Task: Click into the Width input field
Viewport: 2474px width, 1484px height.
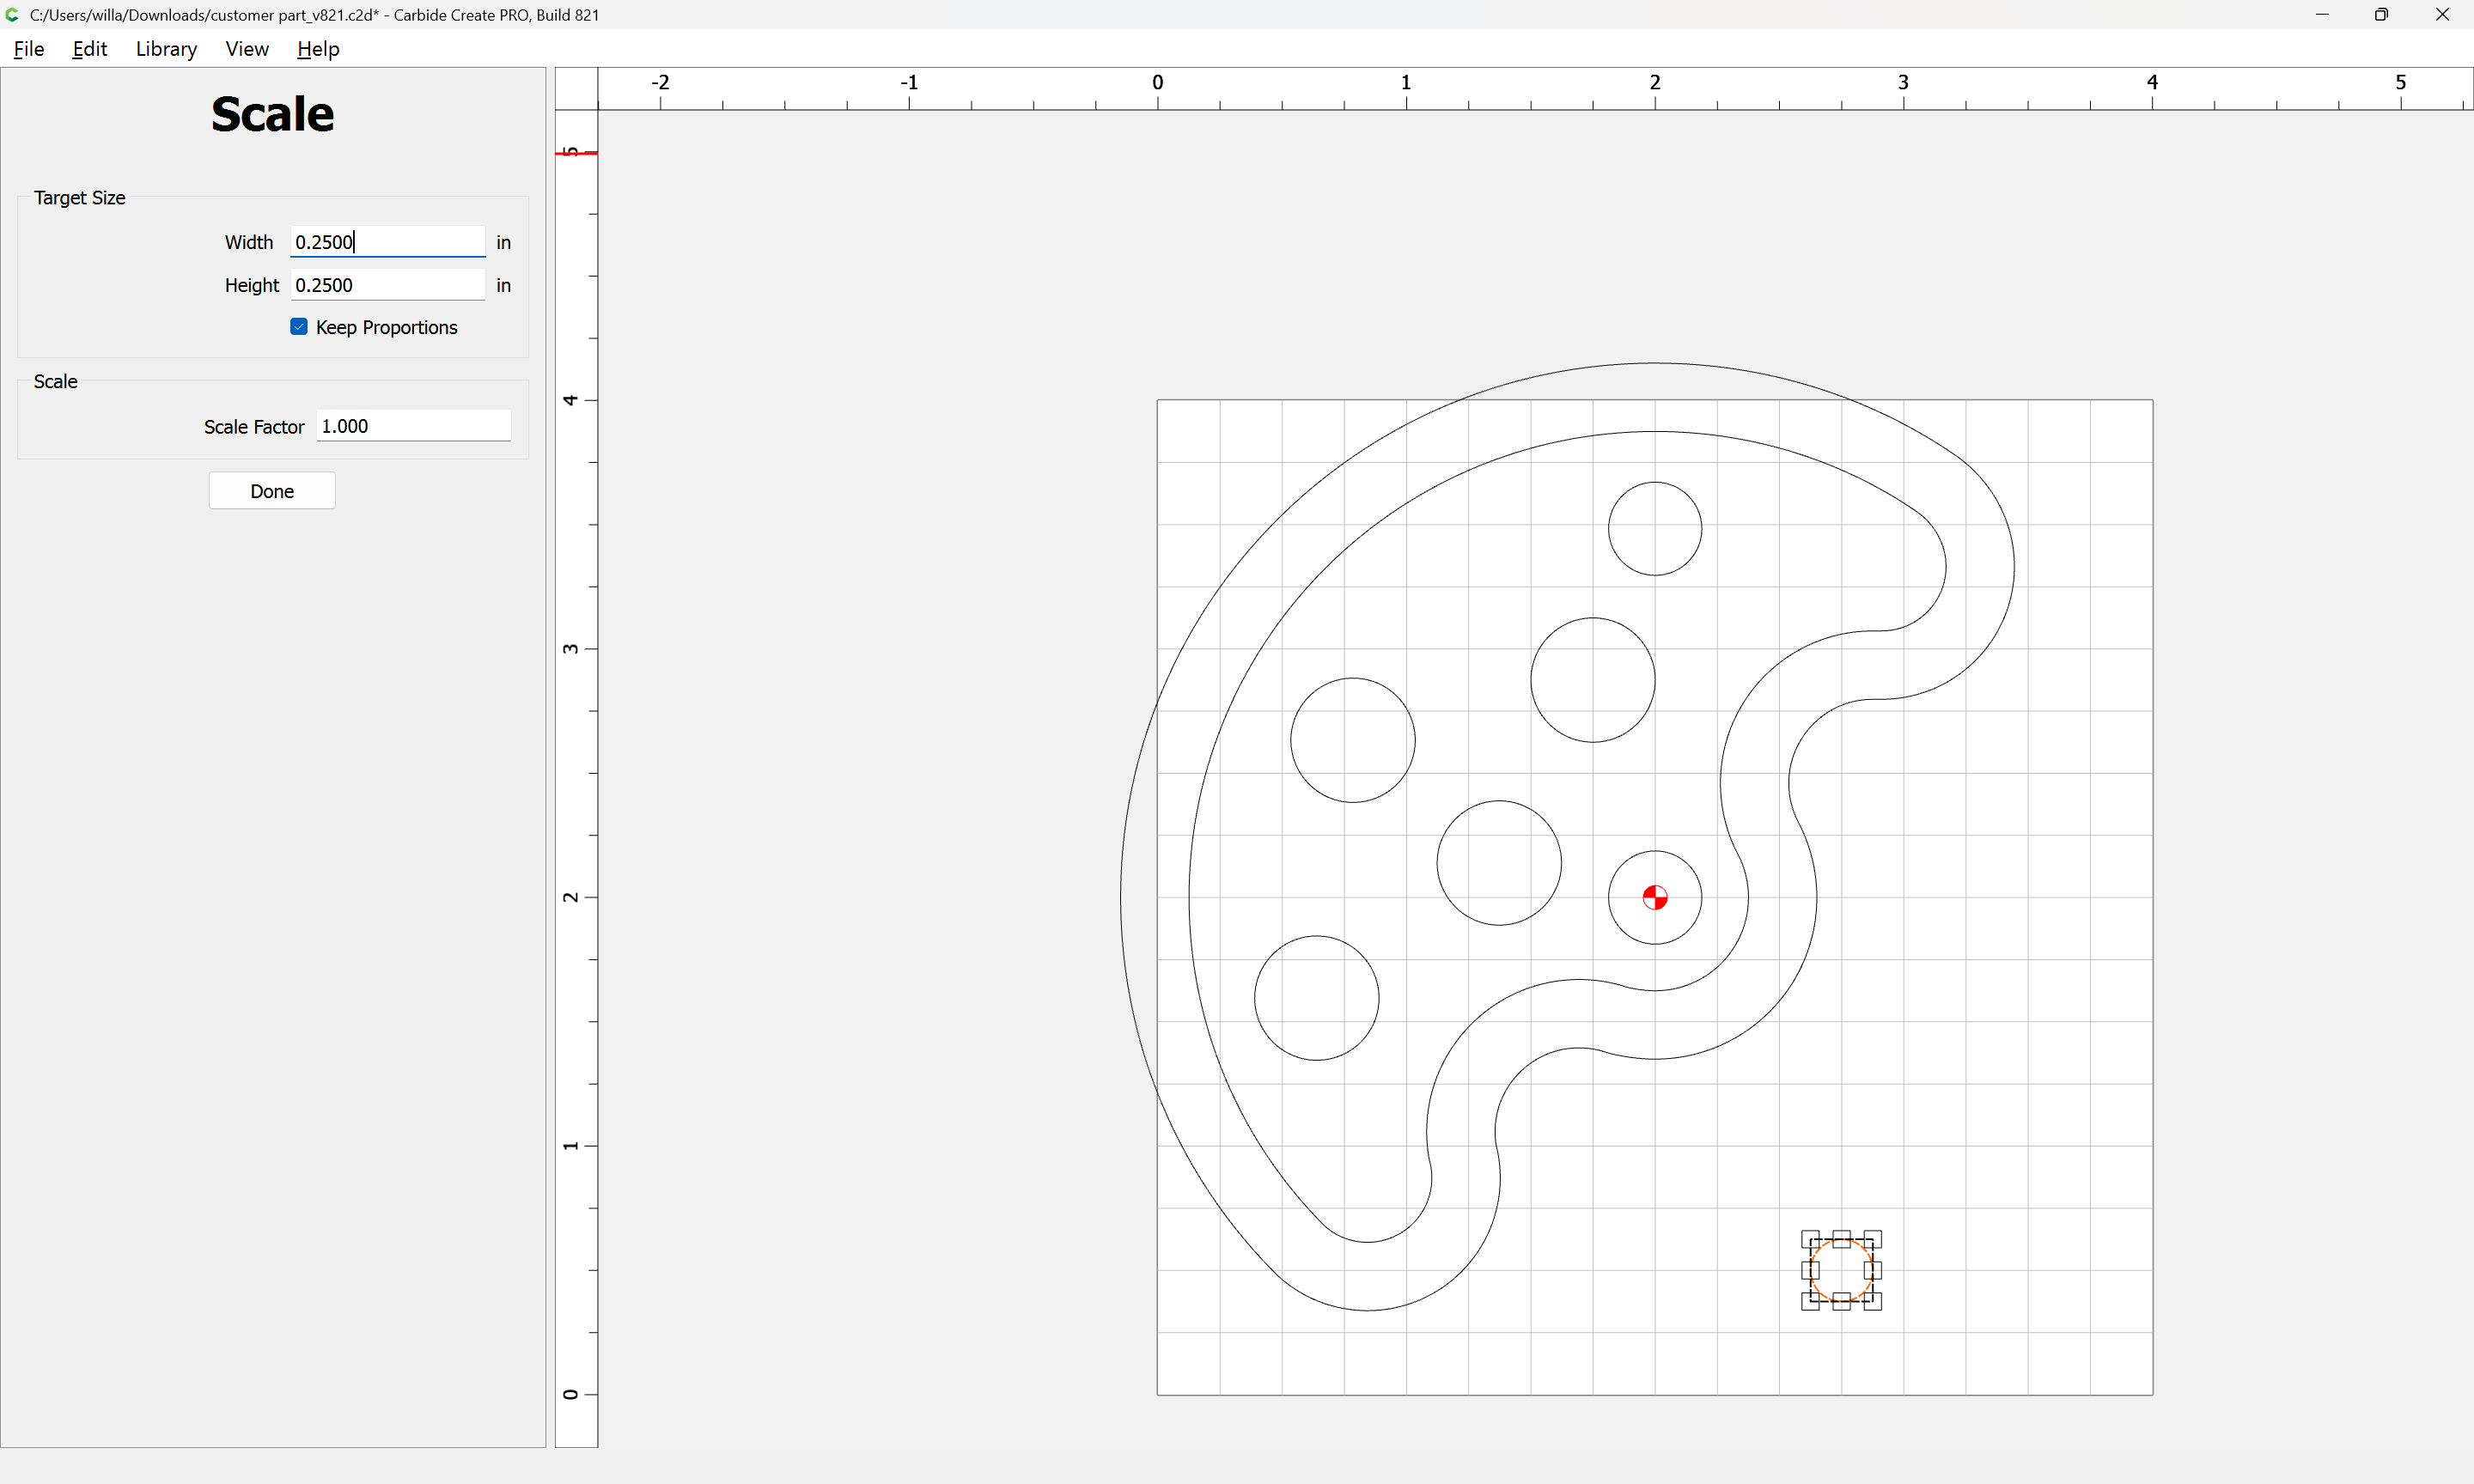Action: (x=387, y=242)
